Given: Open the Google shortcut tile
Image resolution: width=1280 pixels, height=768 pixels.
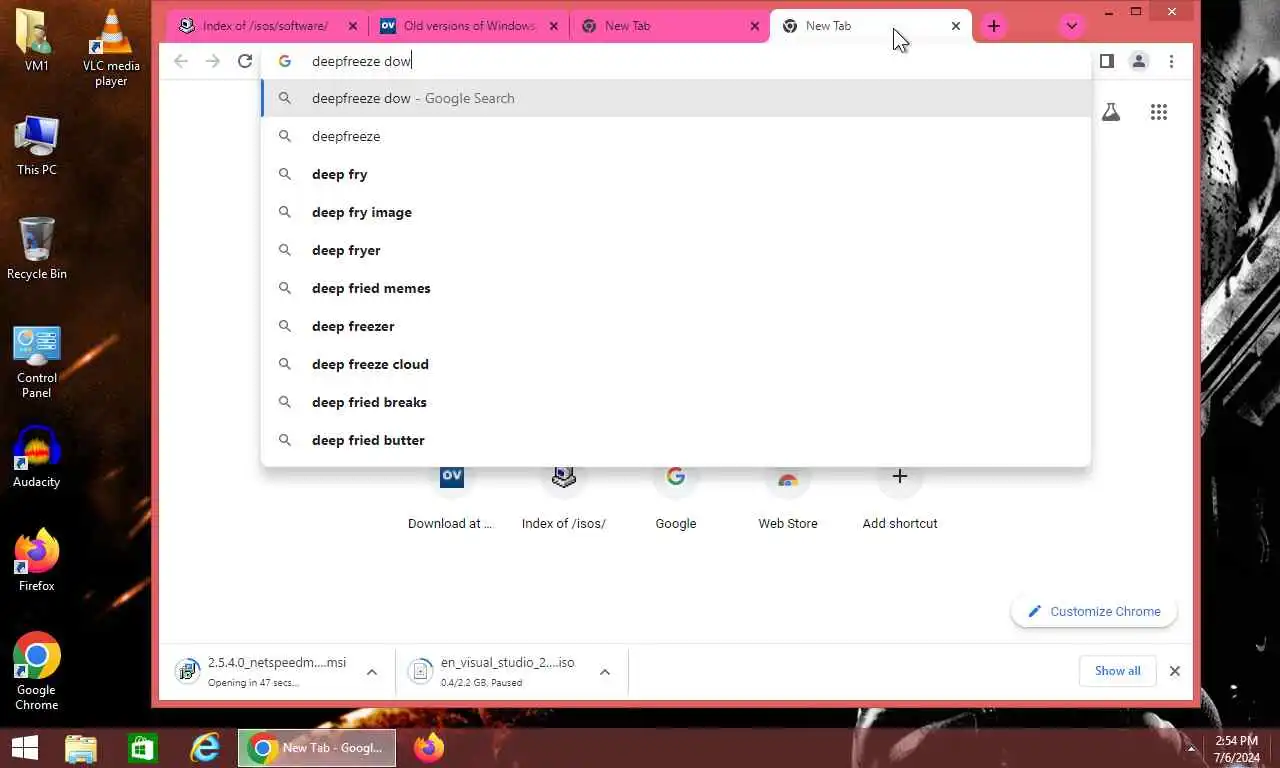Looking at the screenshot, I should click(675, 497).
